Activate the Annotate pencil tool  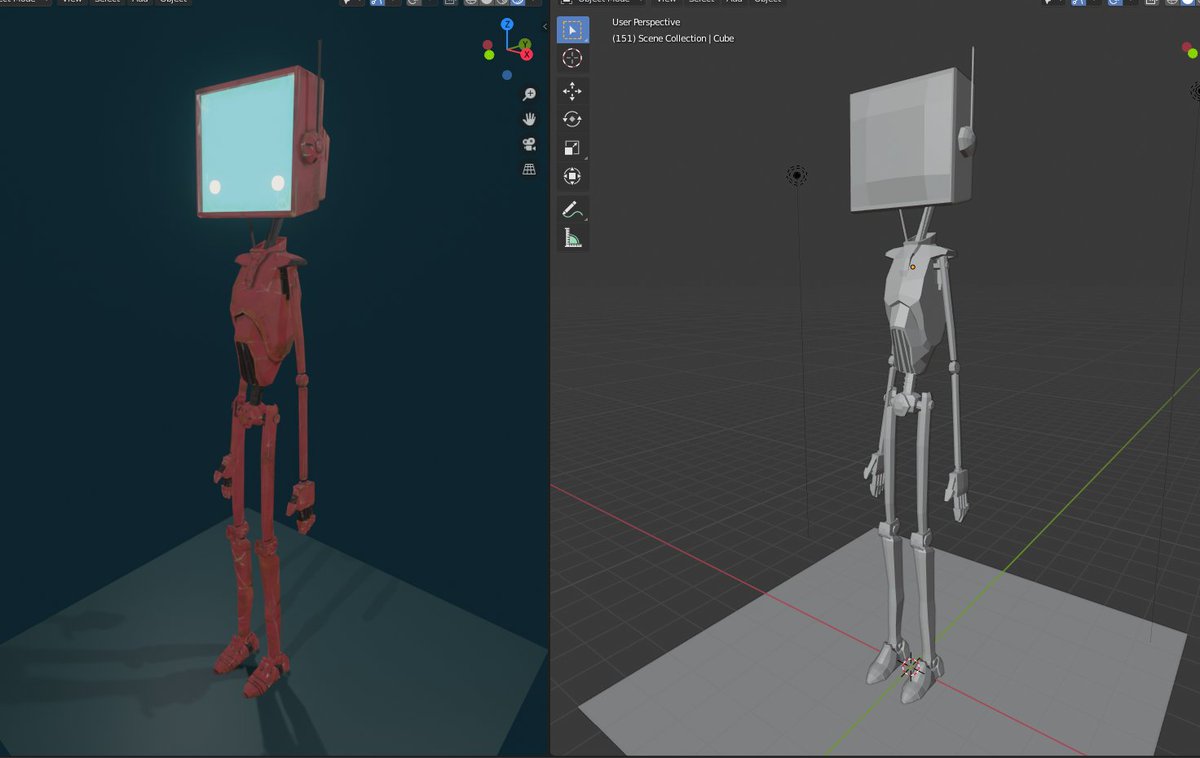572,209
